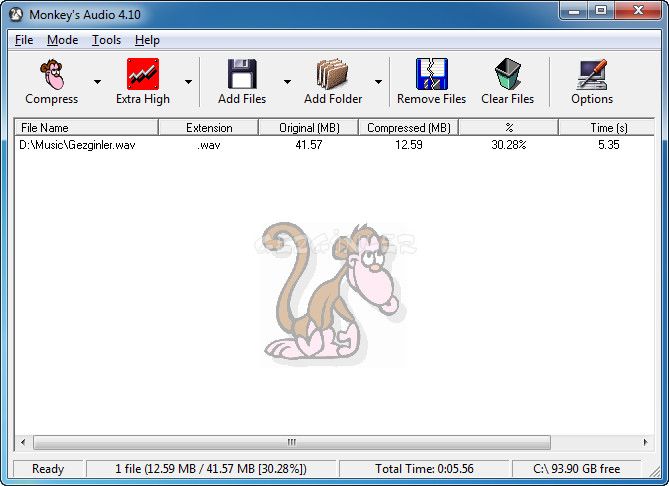Image resolution: width=669 pixels, height=486 pixels.
Task: Click the 30.28% ratio cell
Action: coord(509,145)
